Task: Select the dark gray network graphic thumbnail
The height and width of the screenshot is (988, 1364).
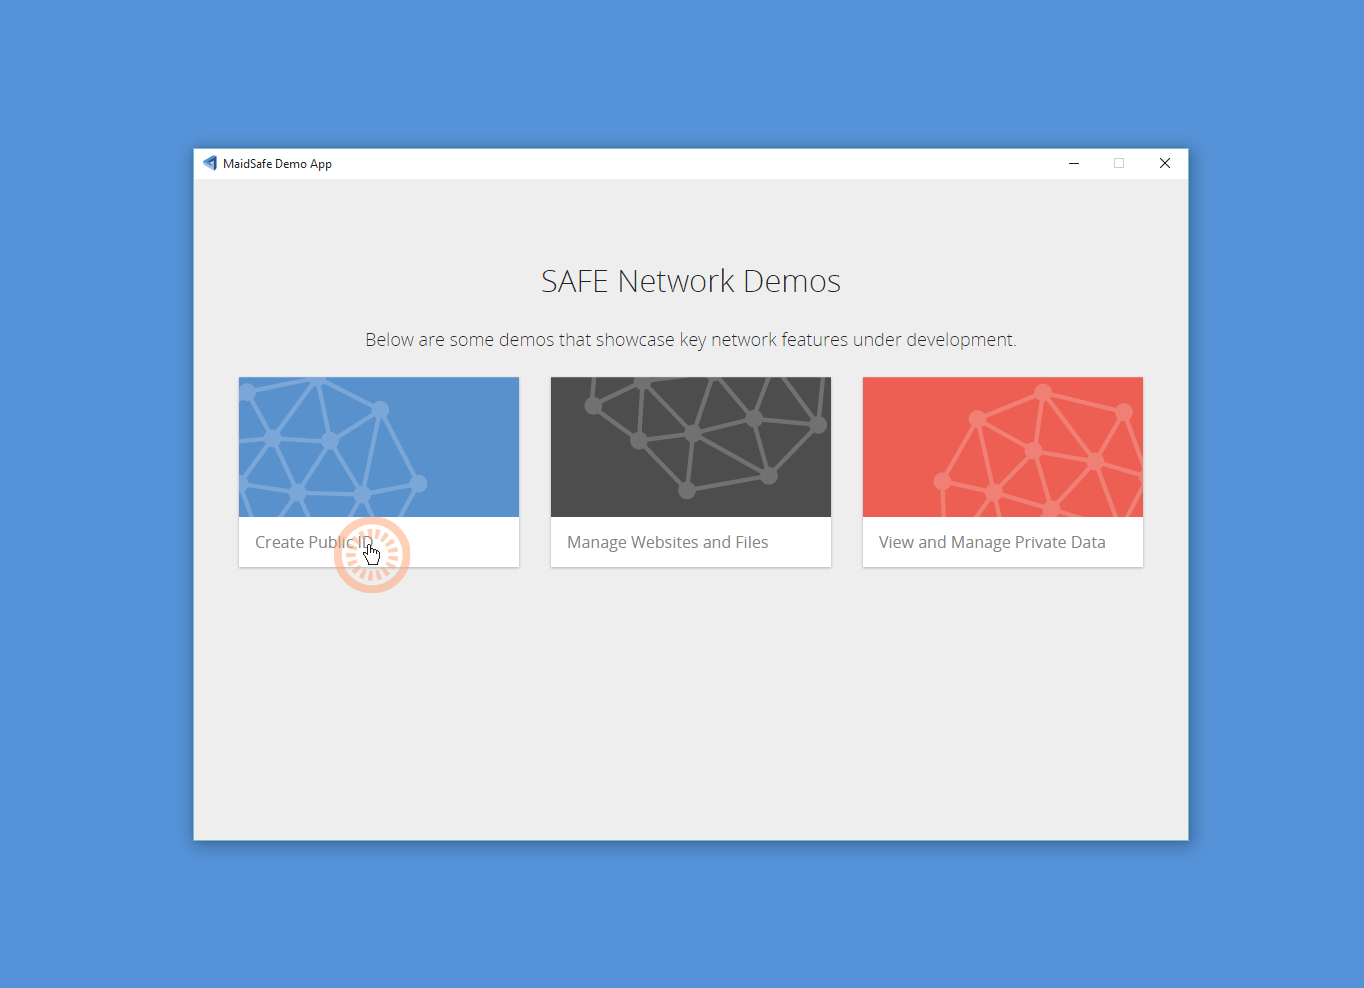Action: [x=691, y=447]
